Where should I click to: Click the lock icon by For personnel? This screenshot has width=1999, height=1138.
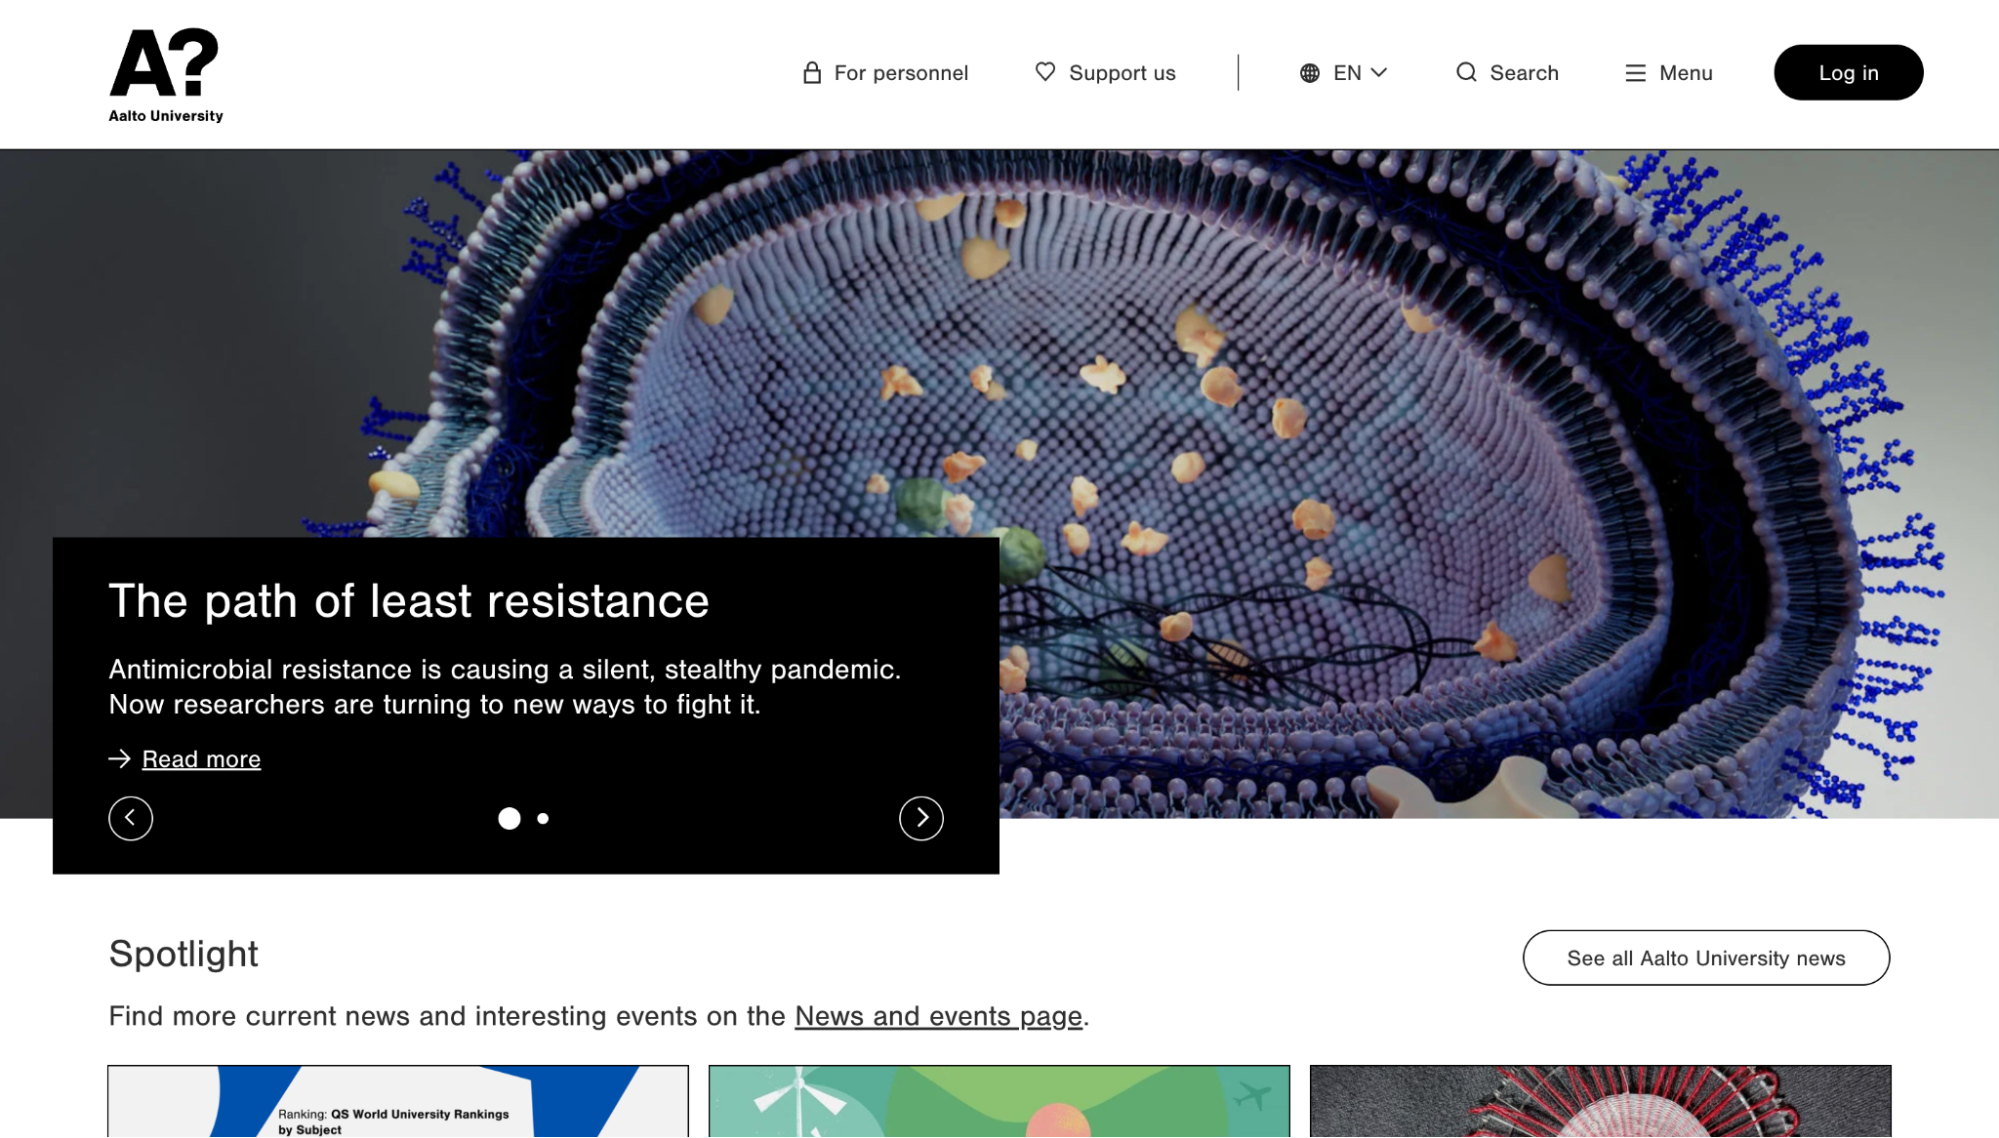click(x=812, y=73)
